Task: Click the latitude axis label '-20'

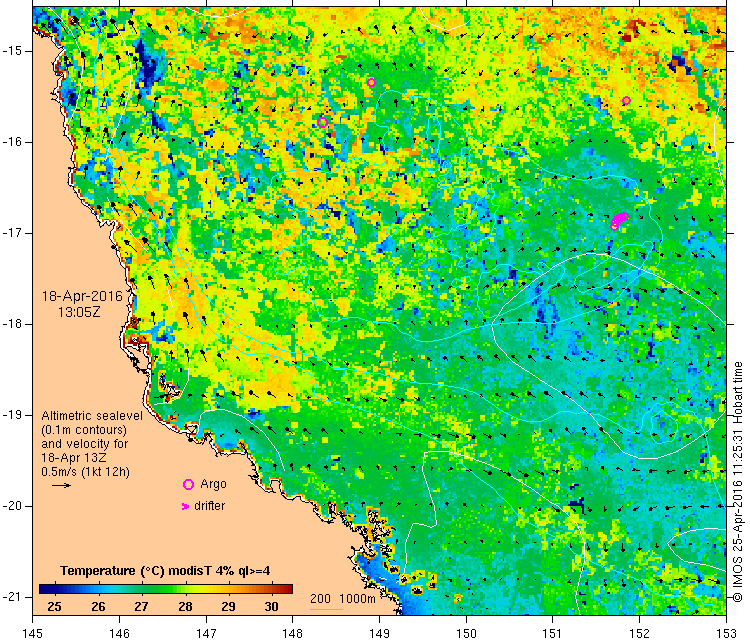Action: point(11,506)
